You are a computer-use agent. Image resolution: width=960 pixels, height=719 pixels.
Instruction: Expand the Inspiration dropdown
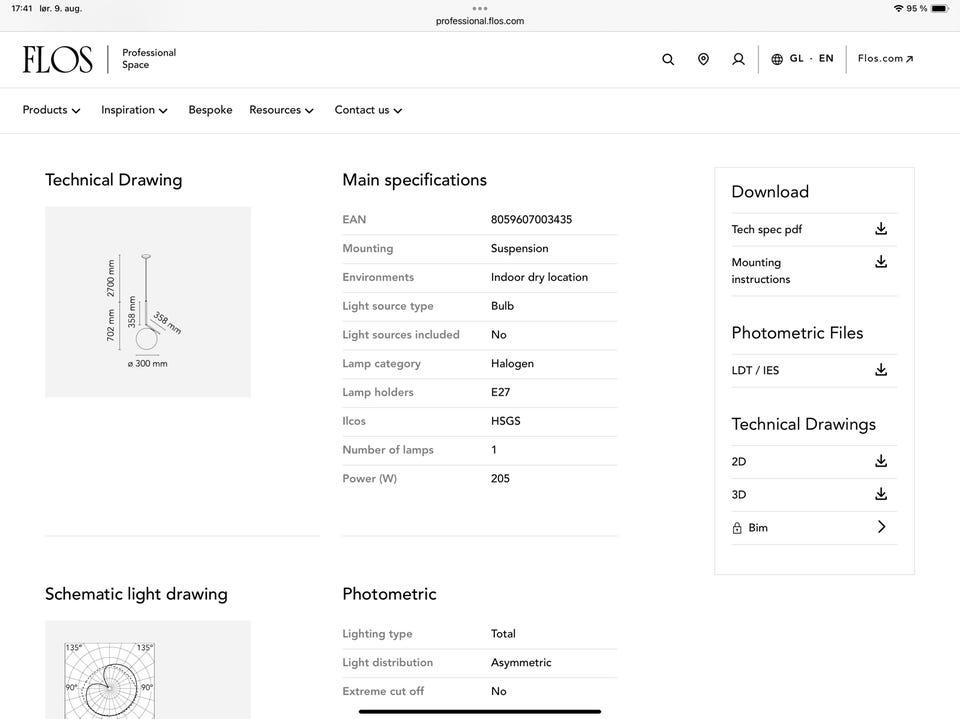pos(134,110)
